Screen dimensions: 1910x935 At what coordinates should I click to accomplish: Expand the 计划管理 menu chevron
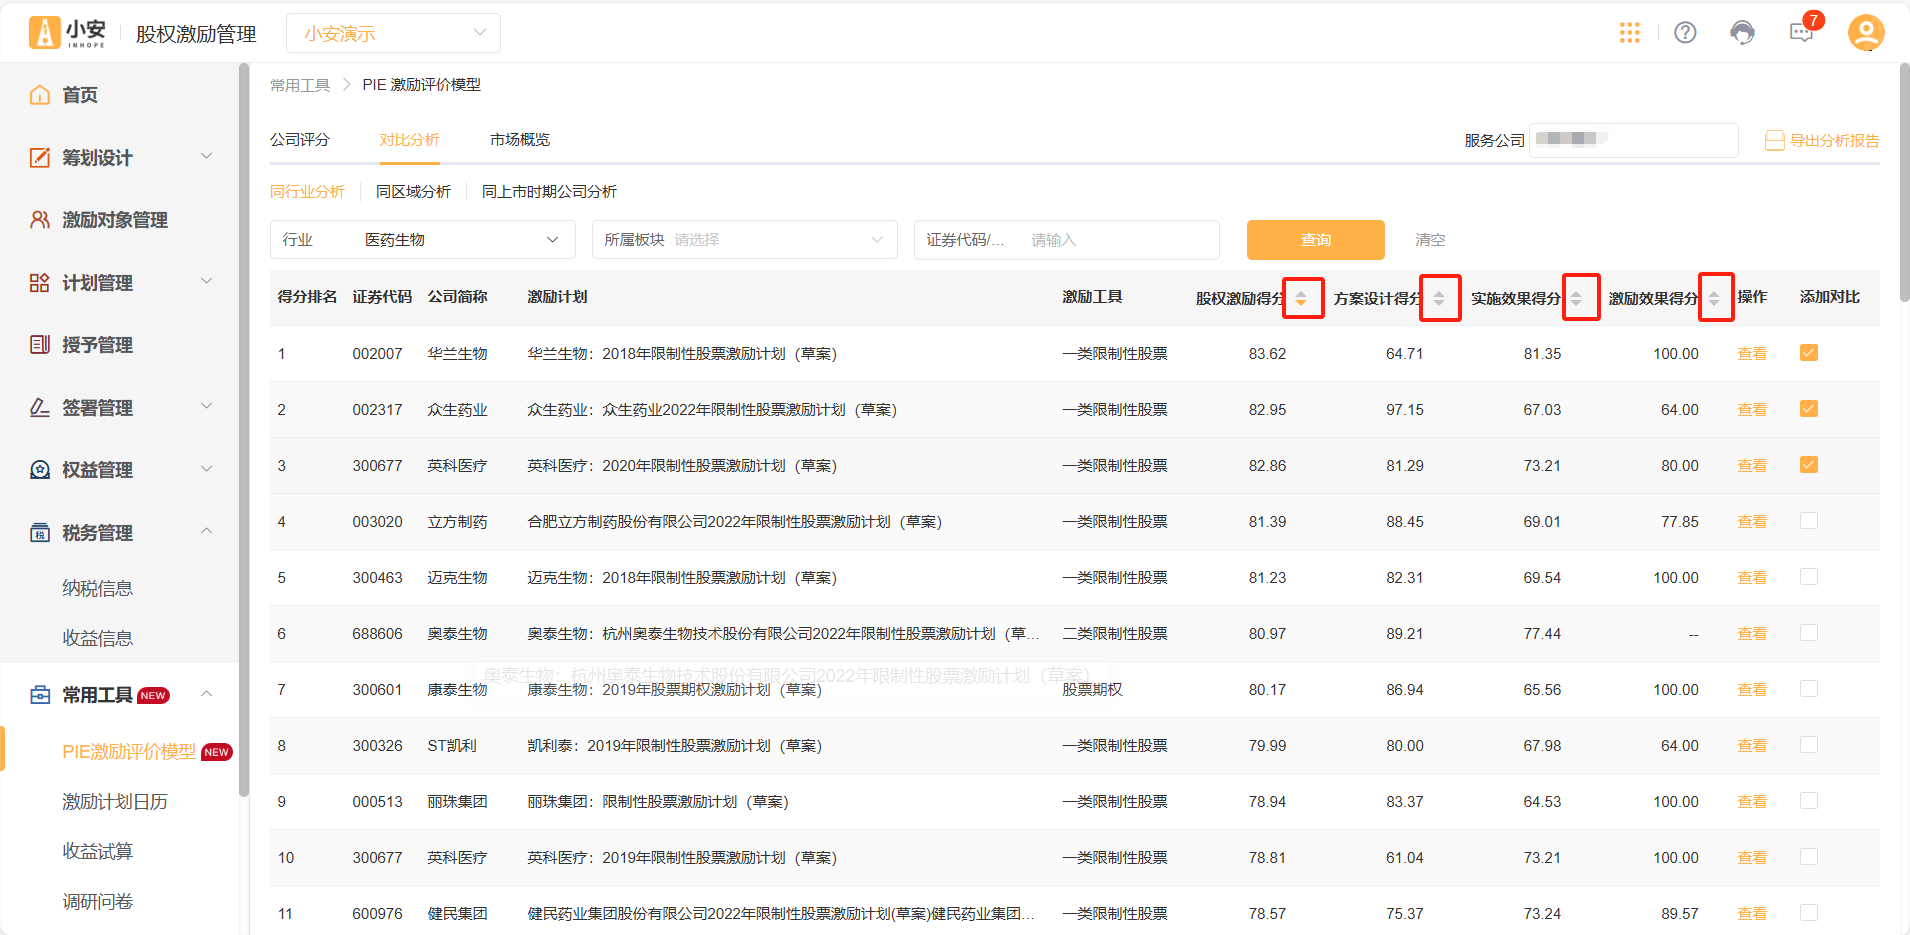click(x=207, y=281)
